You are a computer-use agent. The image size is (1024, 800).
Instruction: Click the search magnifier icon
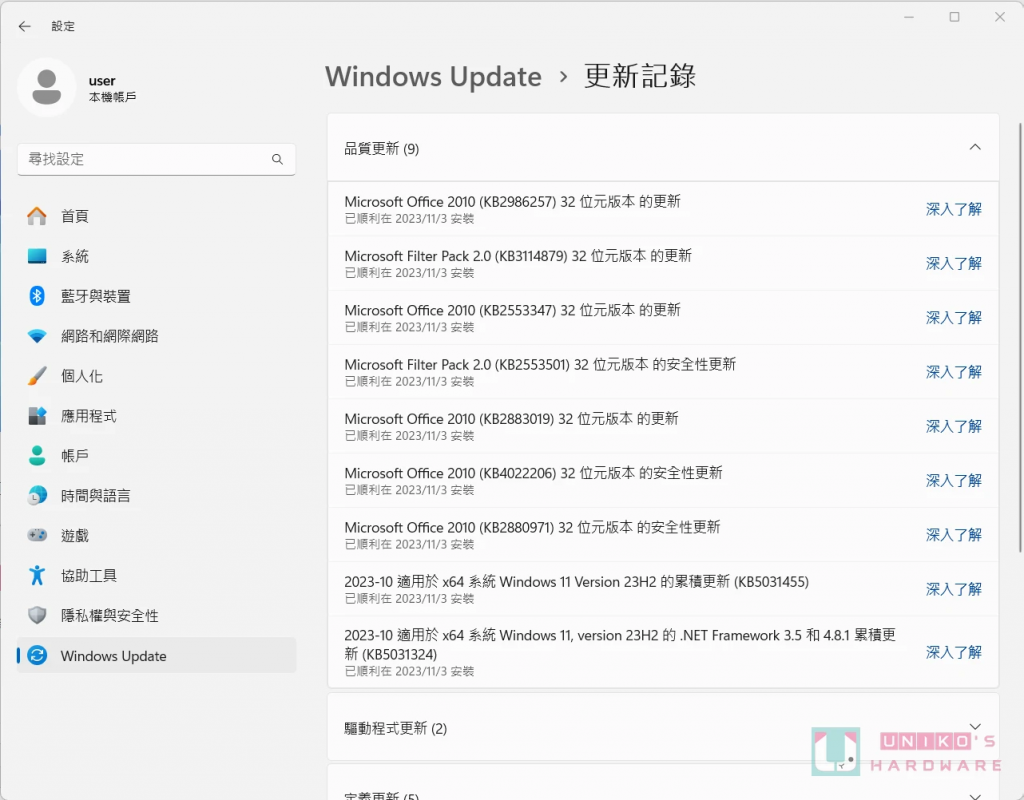[277, 159]
